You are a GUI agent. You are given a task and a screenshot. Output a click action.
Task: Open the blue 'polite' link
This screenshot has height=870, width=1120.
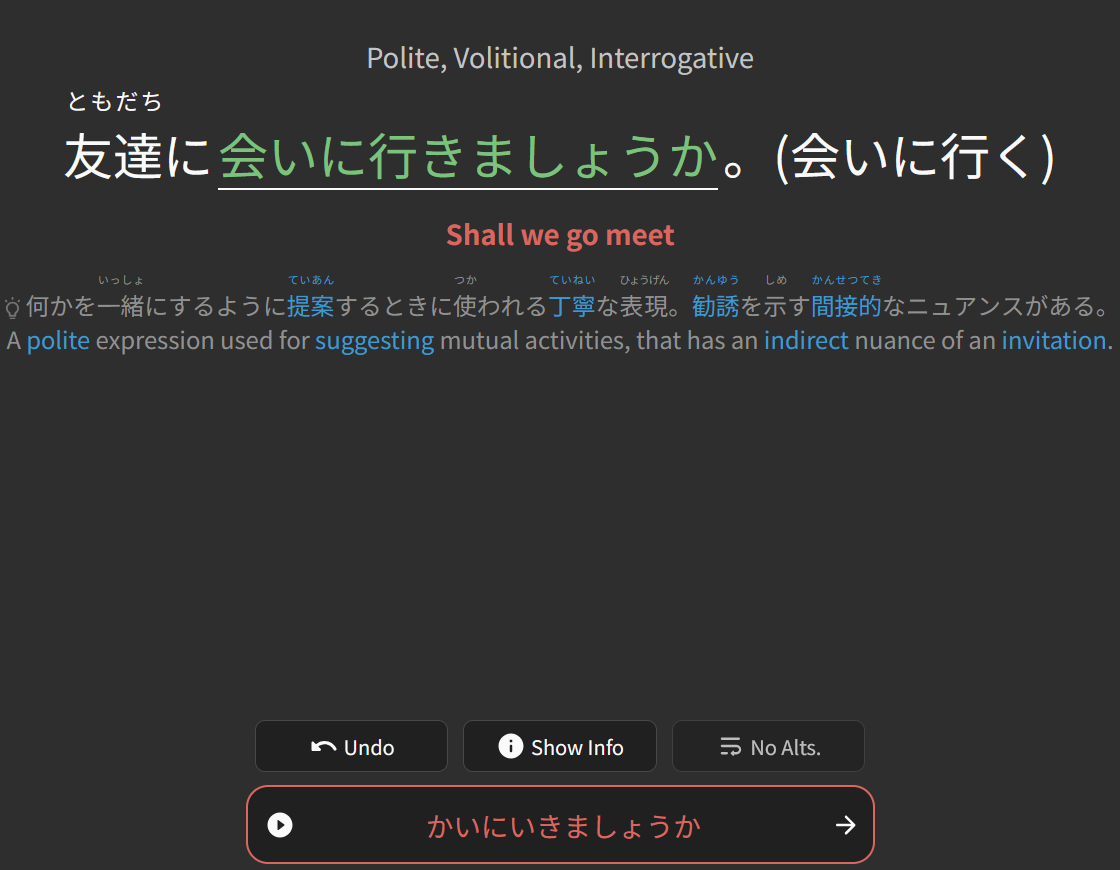pos(58,341)
